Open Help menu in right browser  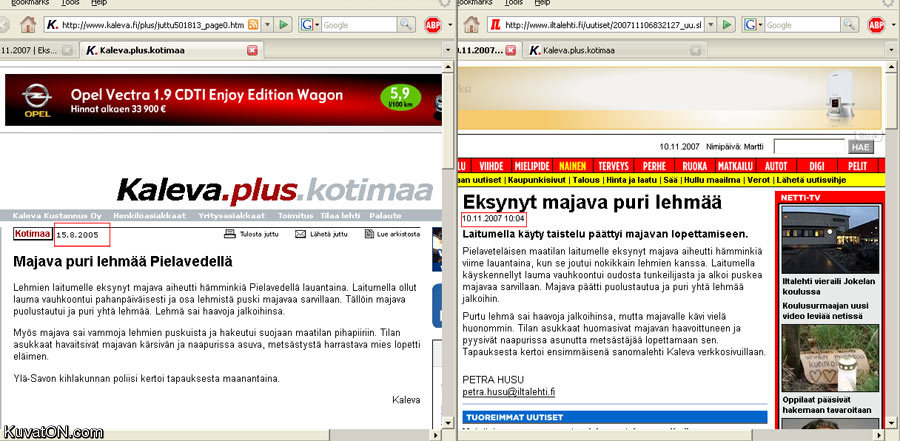[542, 3]
